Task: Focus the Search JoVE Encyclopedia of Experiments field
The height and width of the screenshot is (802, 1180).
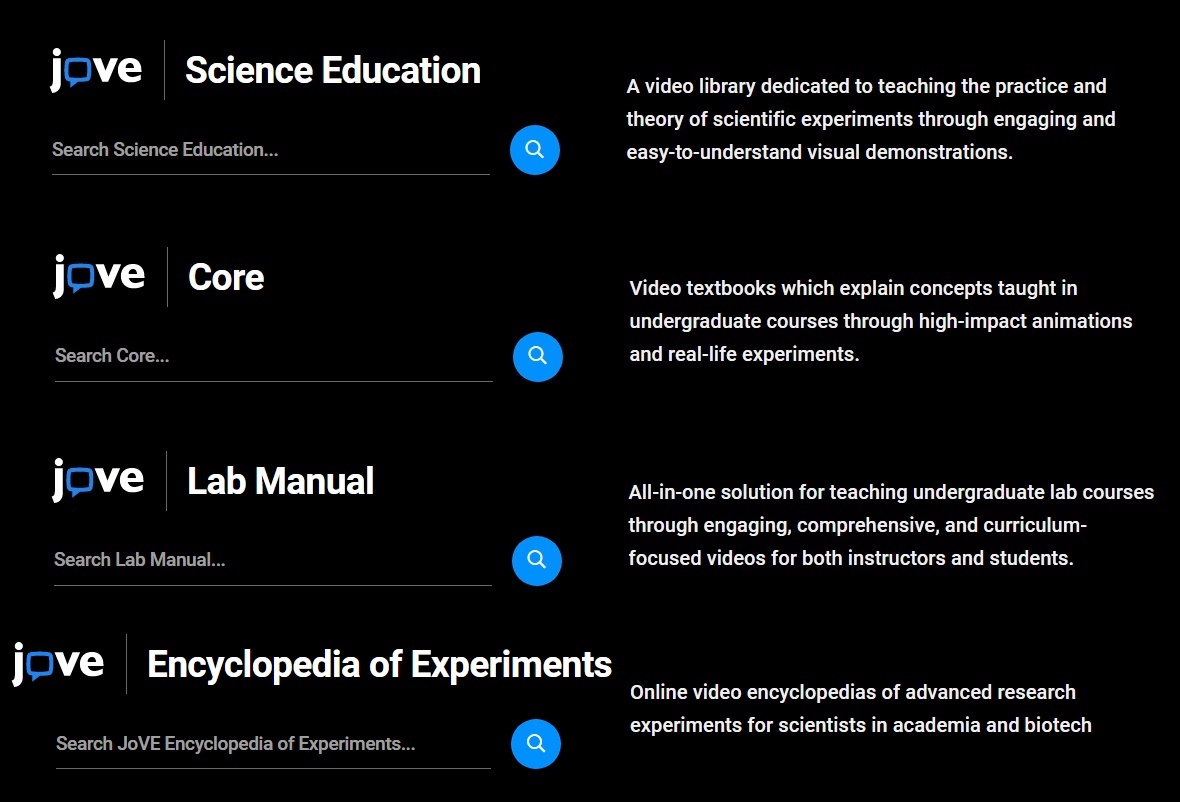Action: pos(273,744)
